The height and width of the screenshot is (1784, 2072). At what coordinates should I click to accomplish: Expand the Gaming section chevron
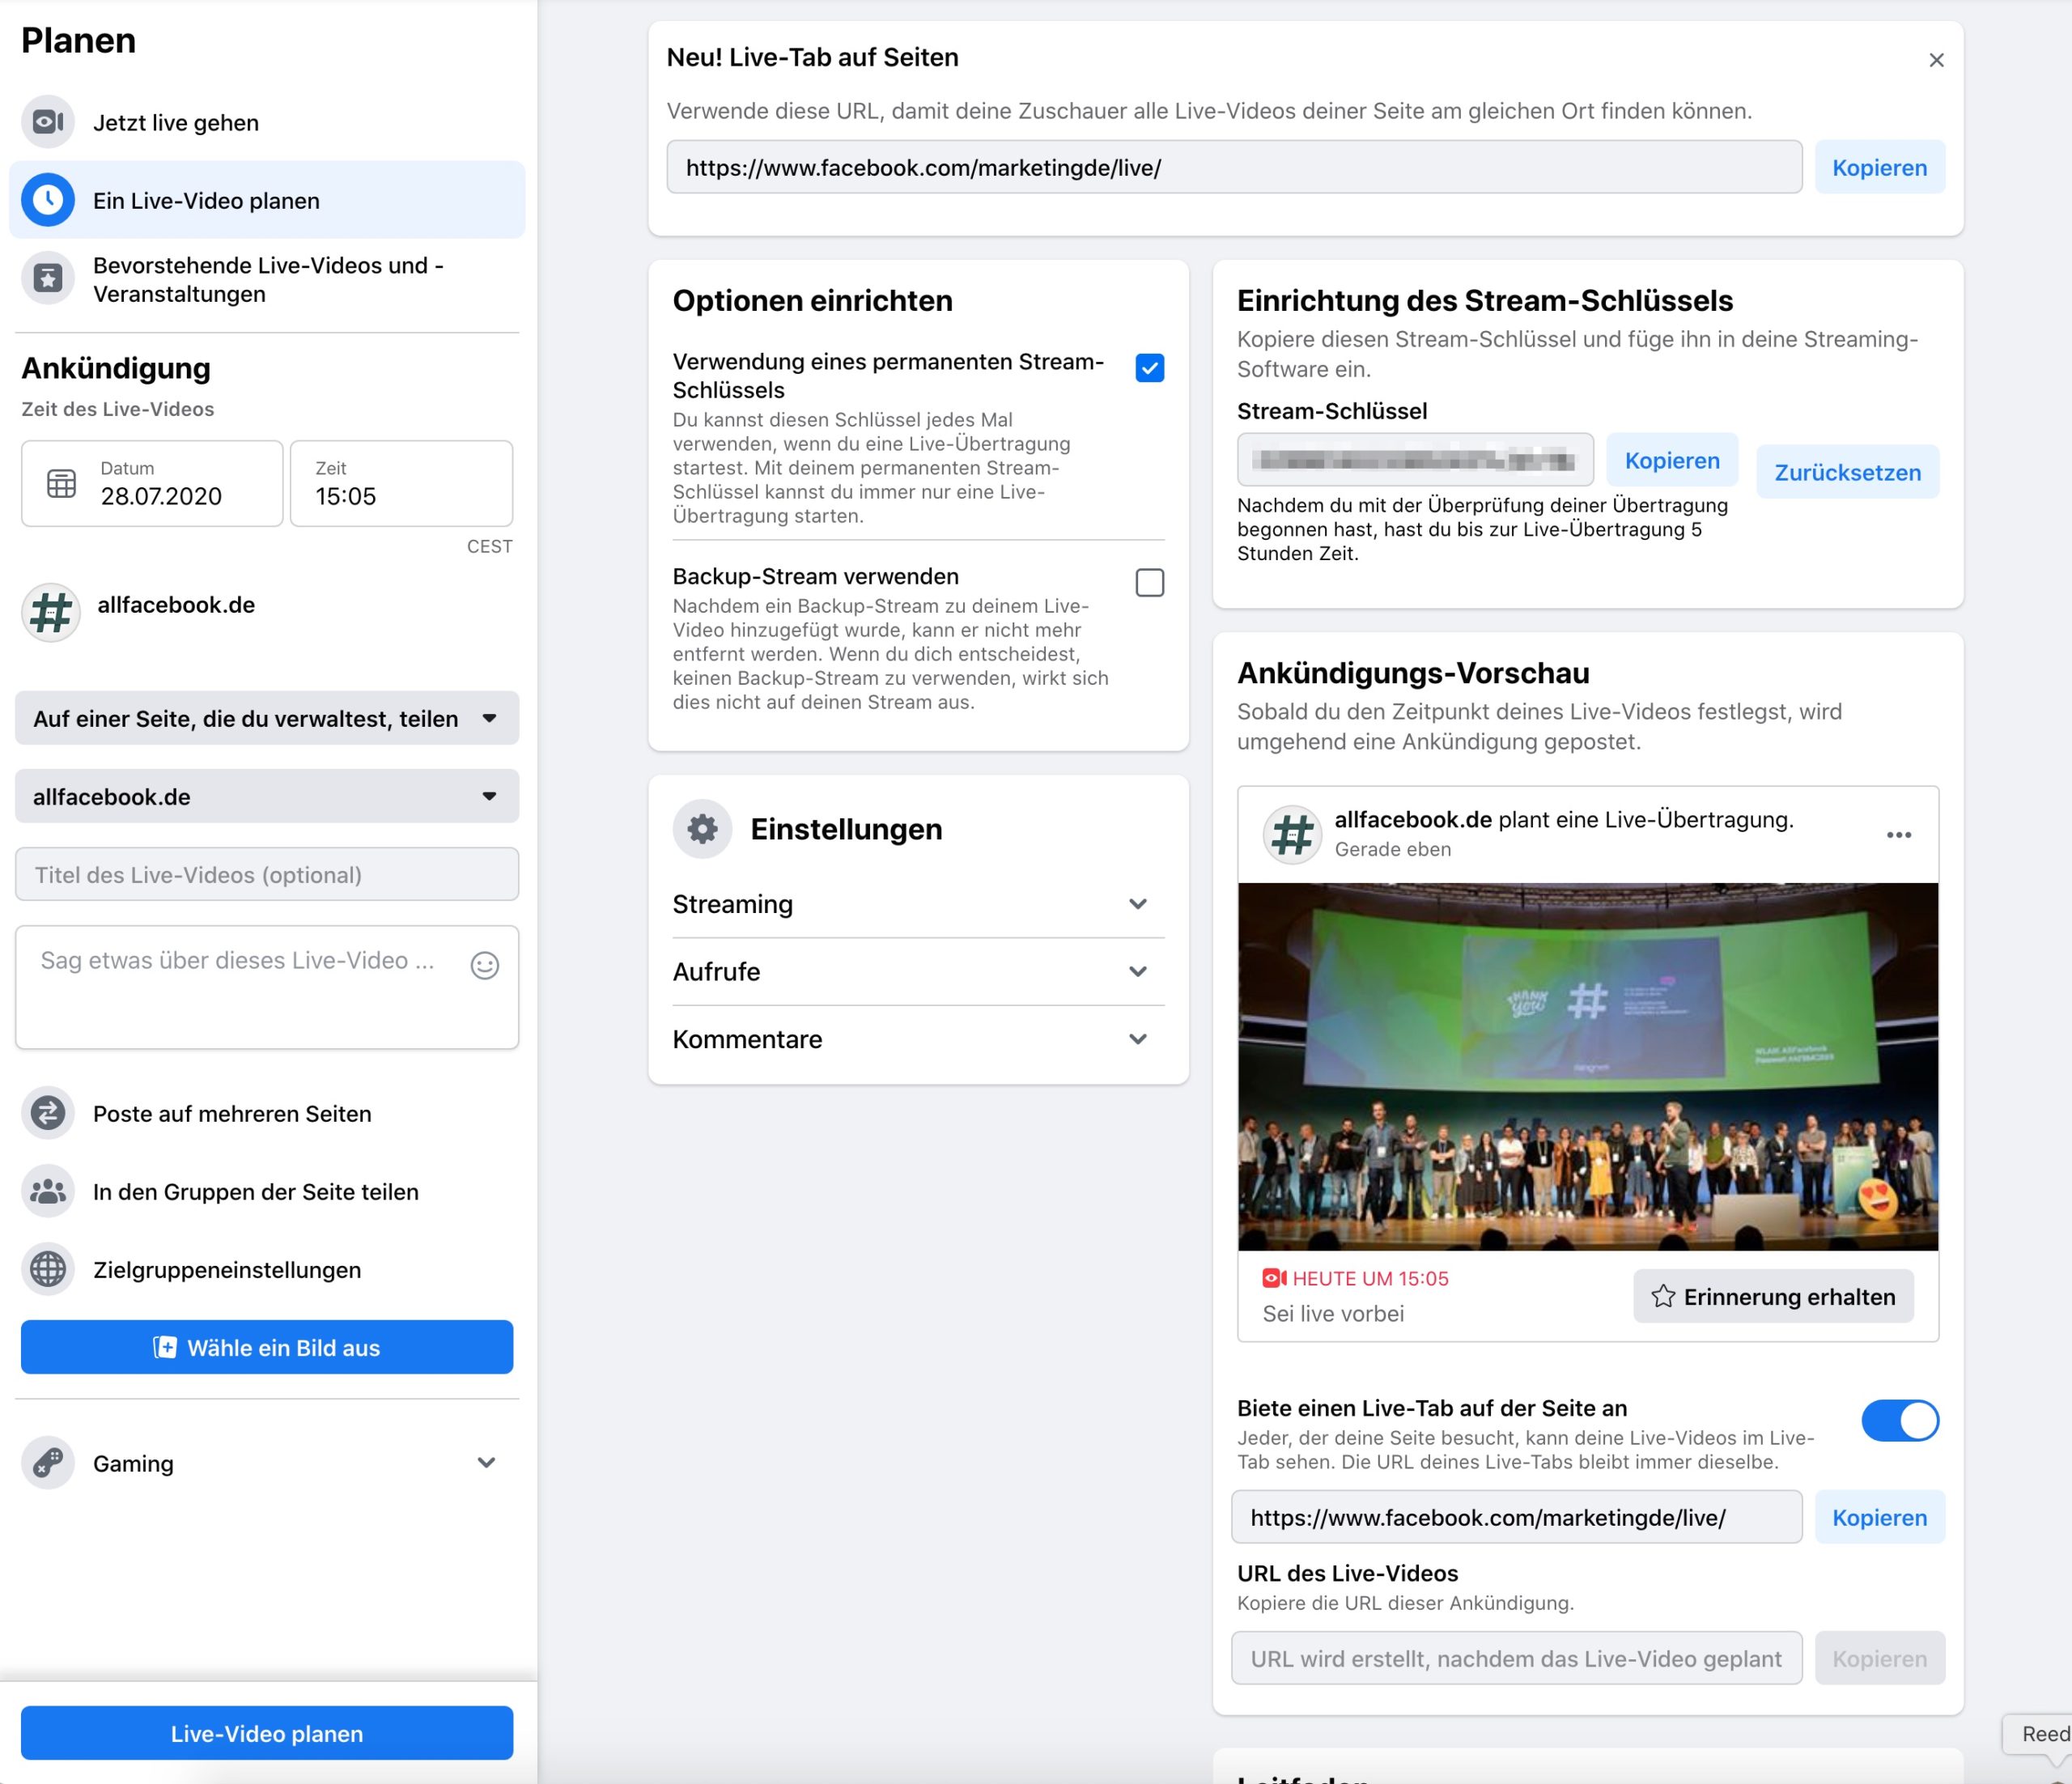pos(486,1462)
